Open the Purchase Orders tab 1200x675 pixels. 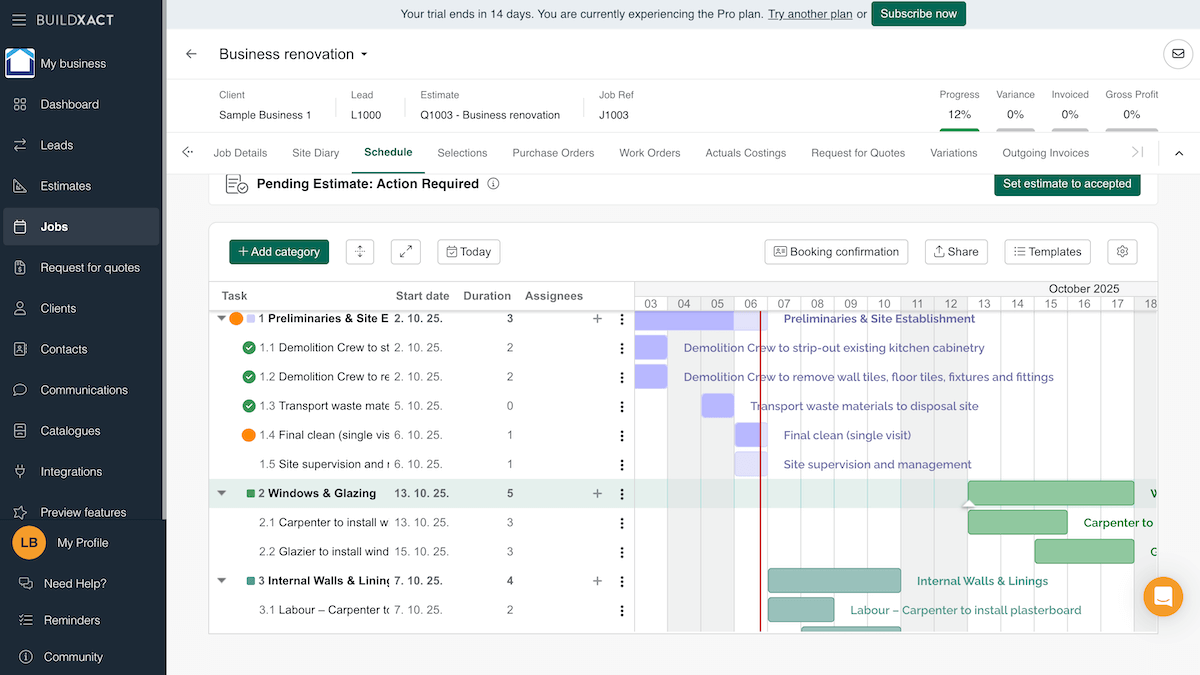553,153
